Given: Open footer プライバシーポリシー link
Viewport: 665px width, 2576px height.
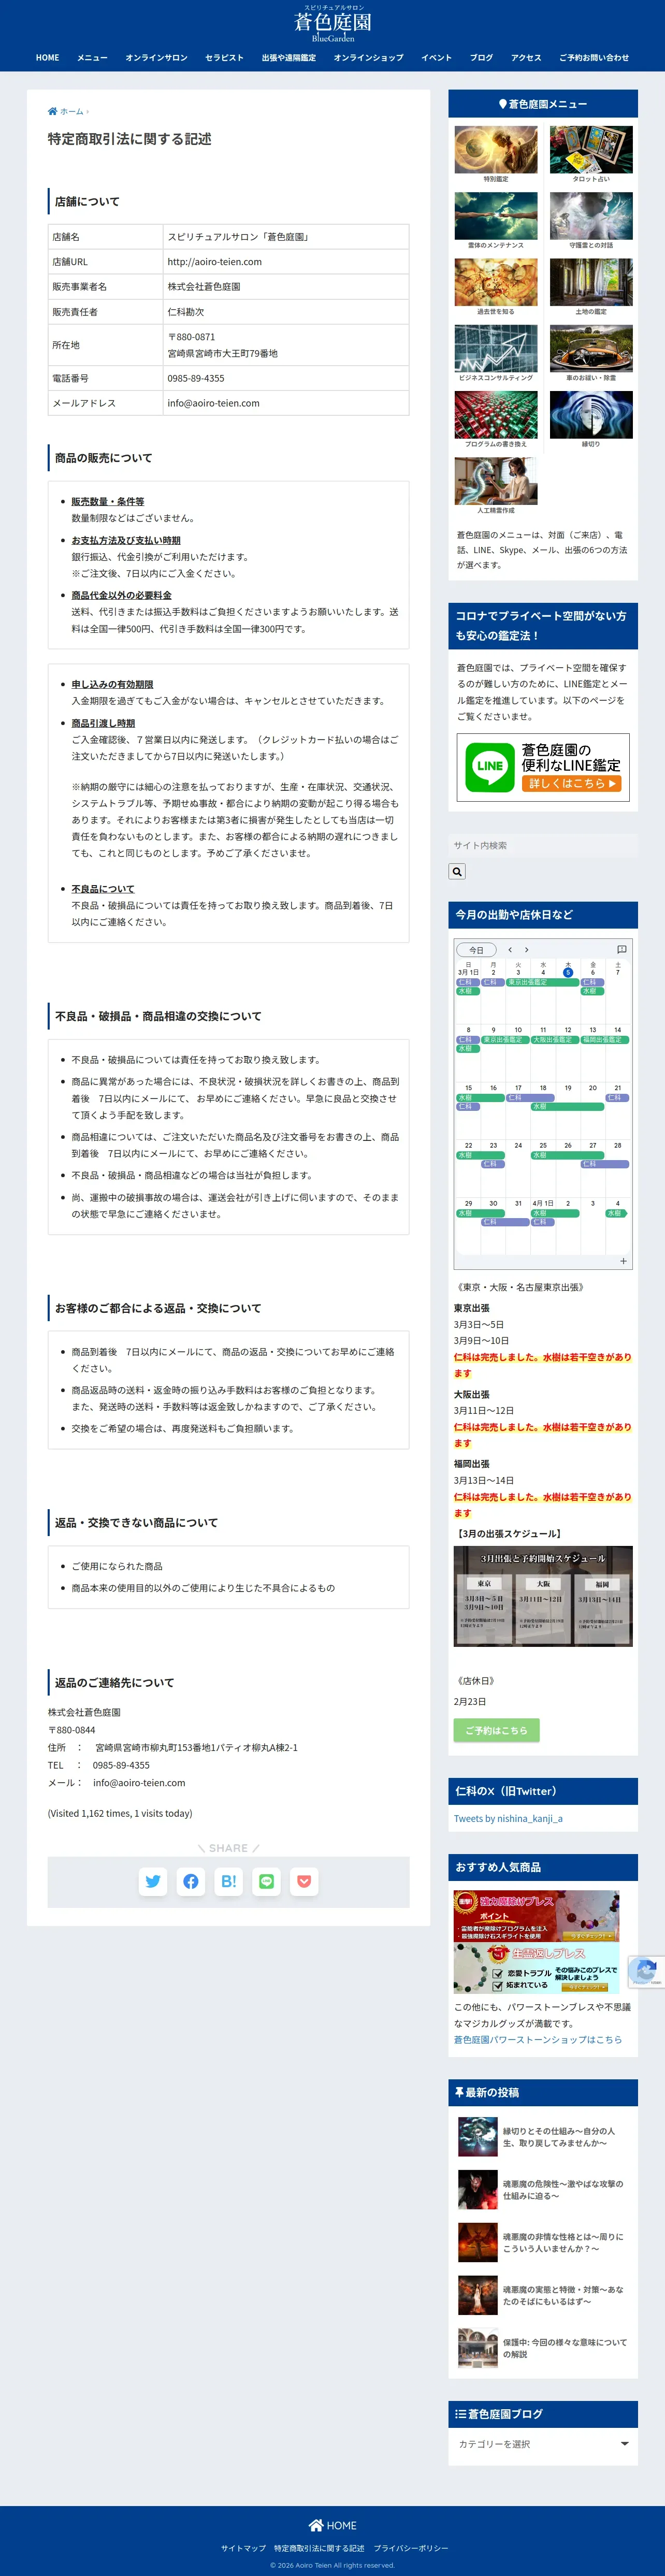Looking at the screenshot, I should coord(411,2548).
